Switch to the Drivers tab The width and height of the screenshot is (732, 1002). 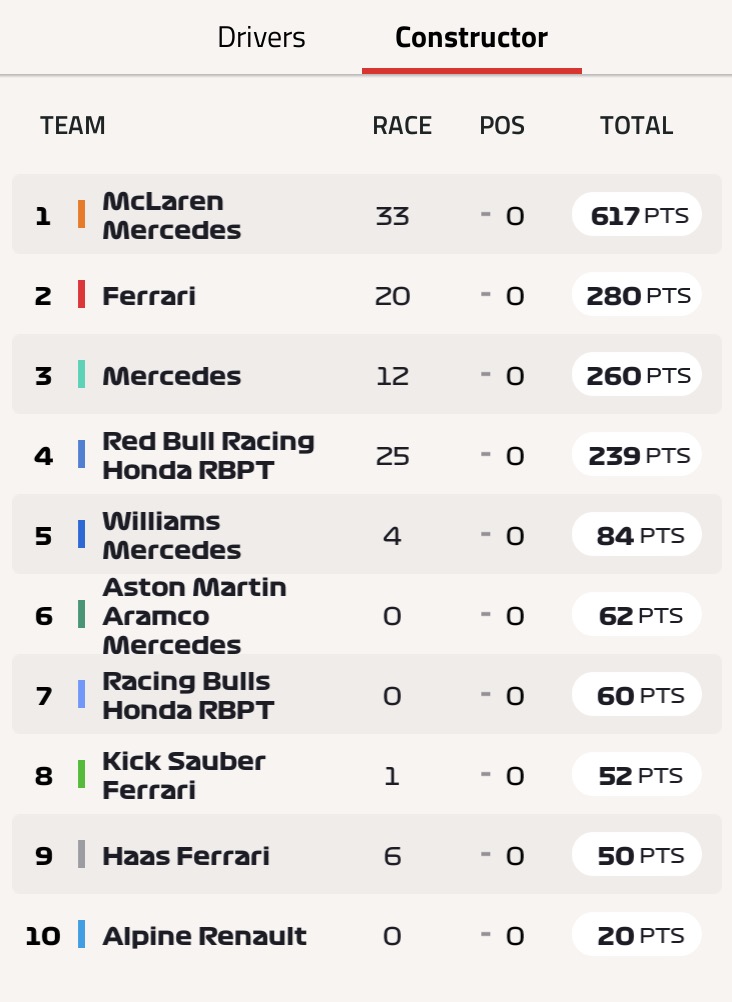pos(261,37)
